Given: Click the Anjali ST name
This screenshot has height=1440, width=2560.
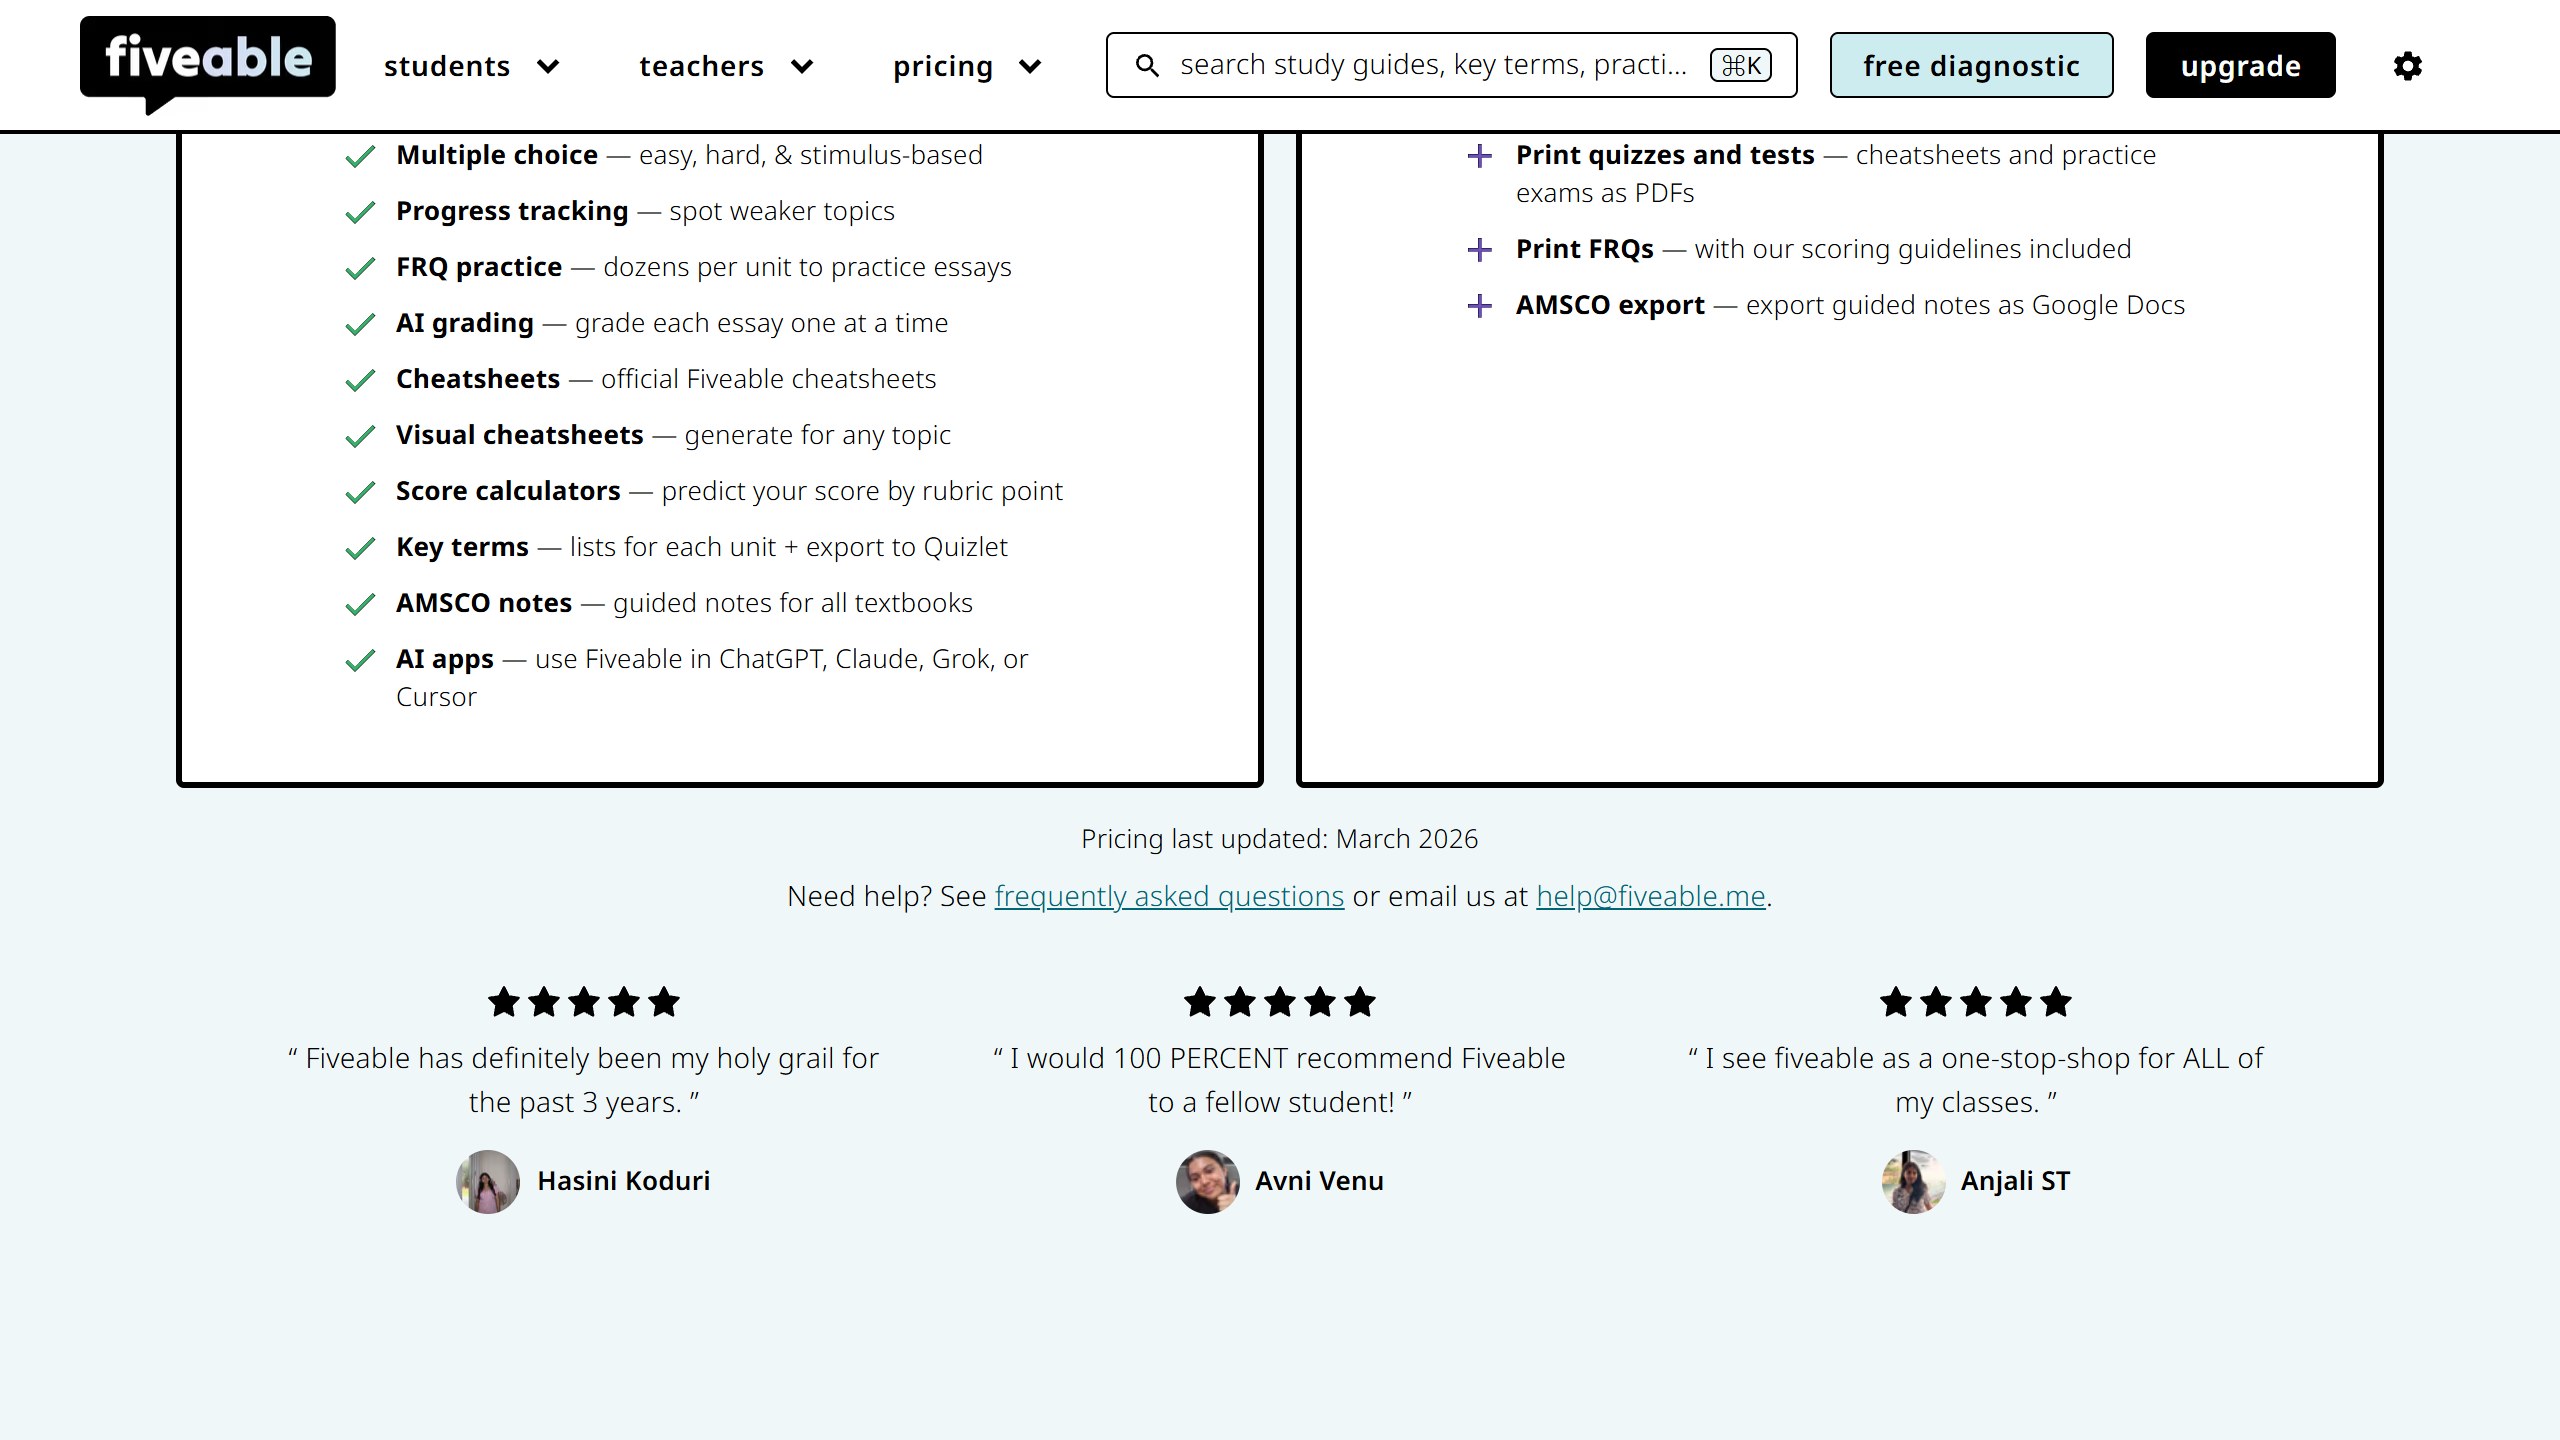Looking at the screenshot, I should tap(2015, 1181).
